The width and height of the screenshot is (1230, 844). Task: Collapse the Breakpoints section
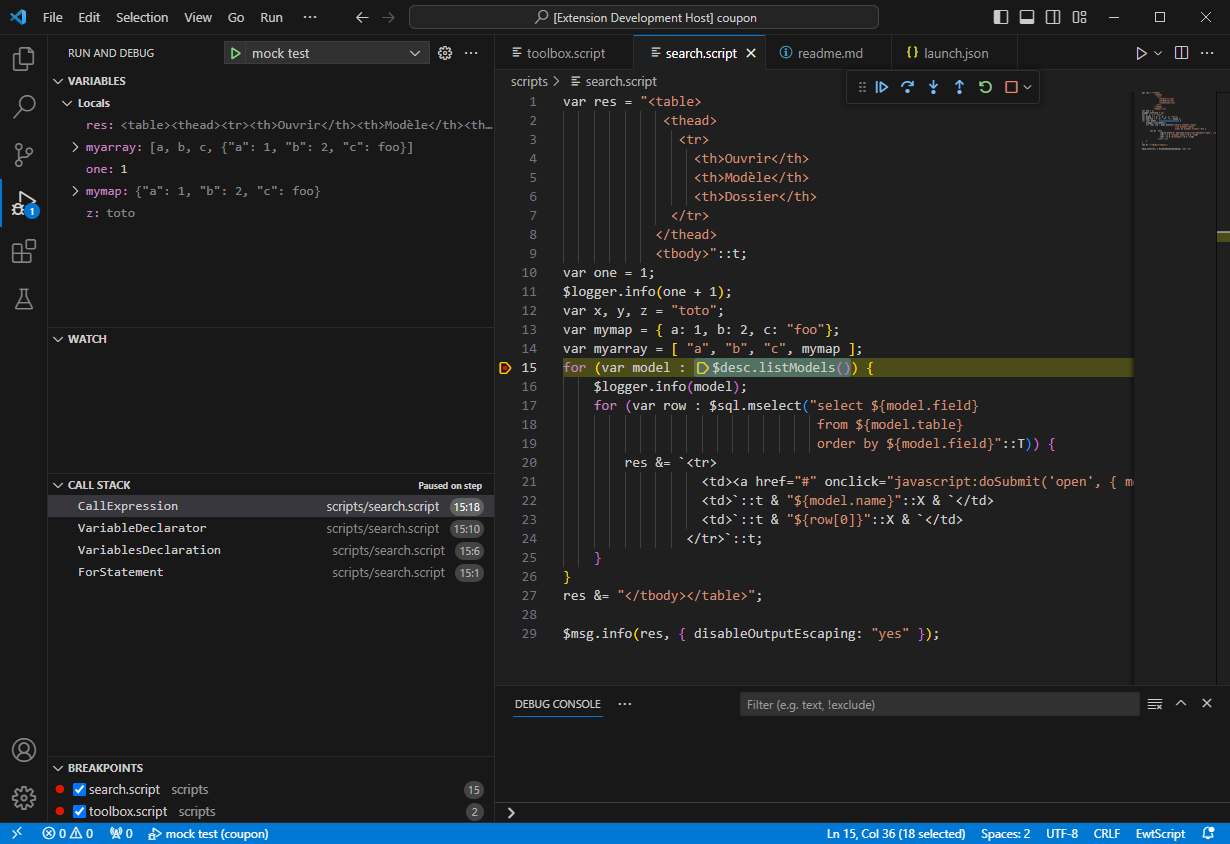pyautogui.click(x=57, y=768)
